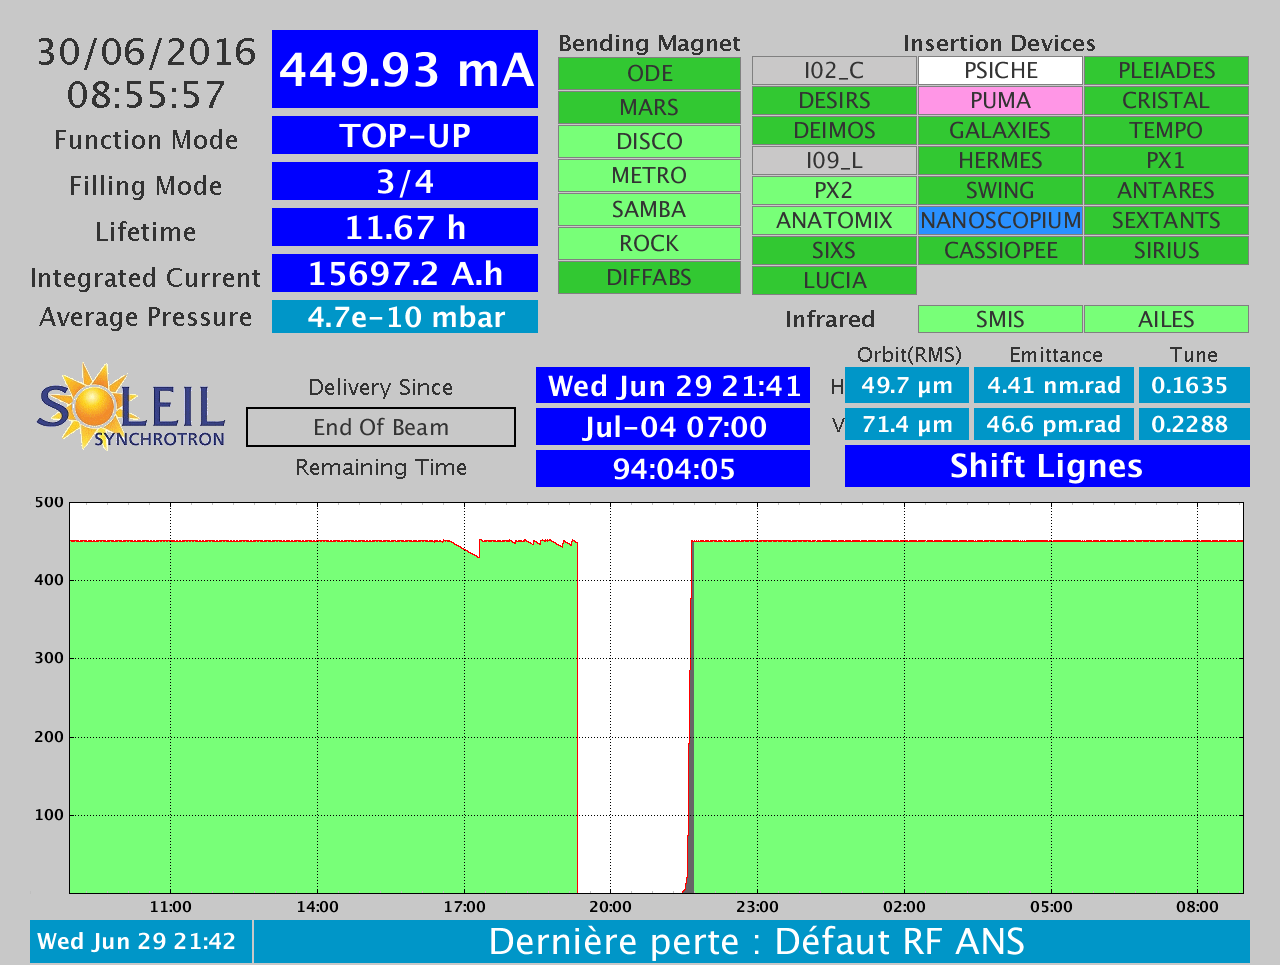Click the 23:00 time axis label
The height and width of the screenshot is (965, 1280).
[757, 907]
